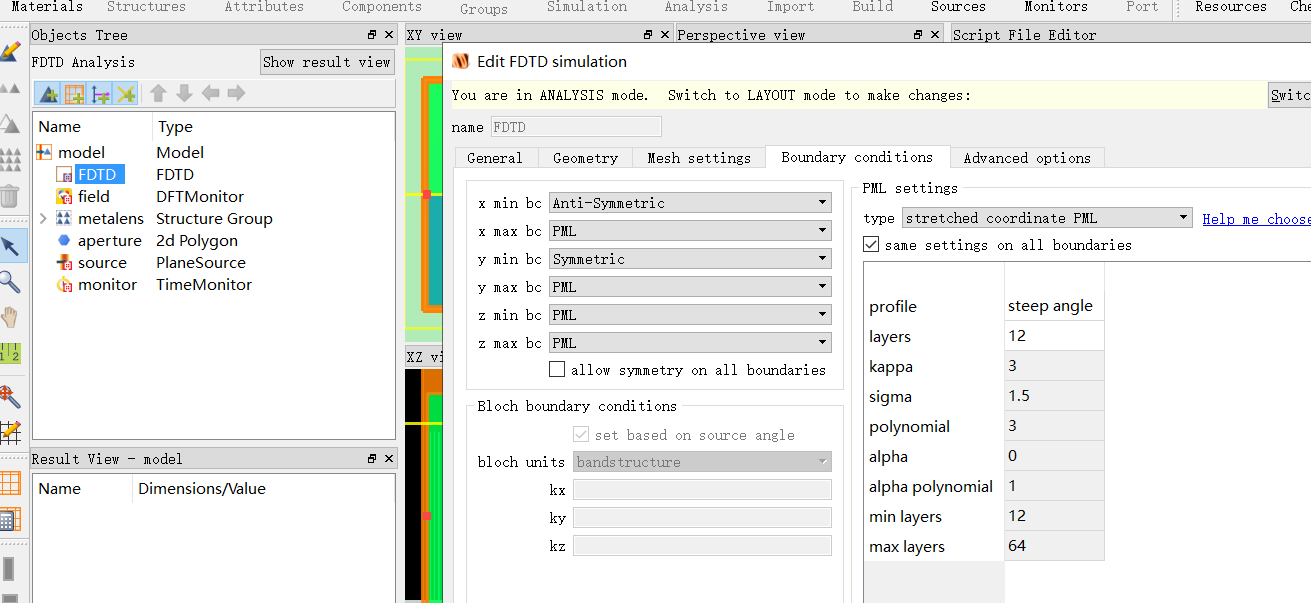Float the Result View panel
Viewport: 1311px width, 603px height.
point(372,459)
